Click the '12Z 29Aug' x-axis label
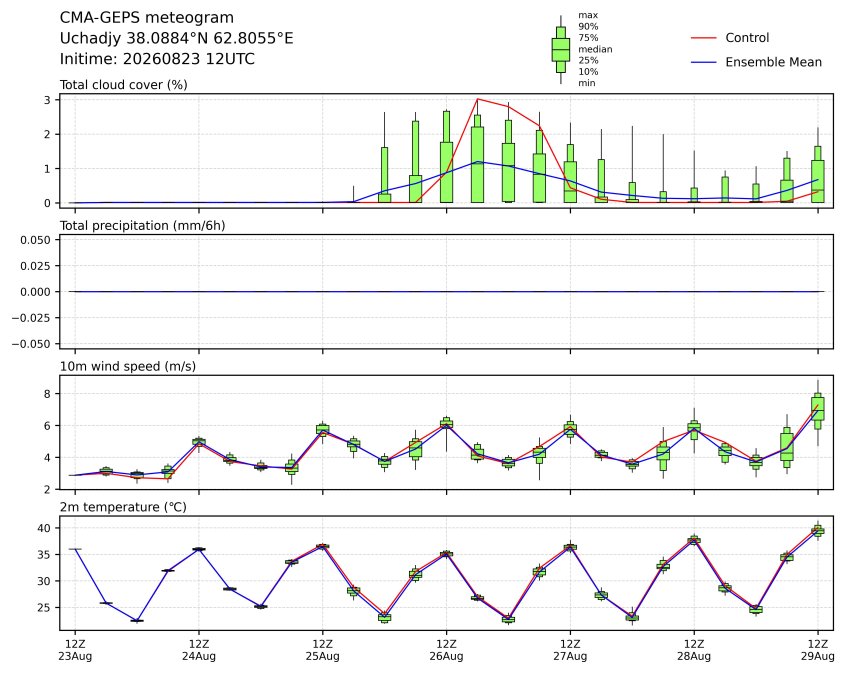 pyautogui.click(x=818, y=650)
